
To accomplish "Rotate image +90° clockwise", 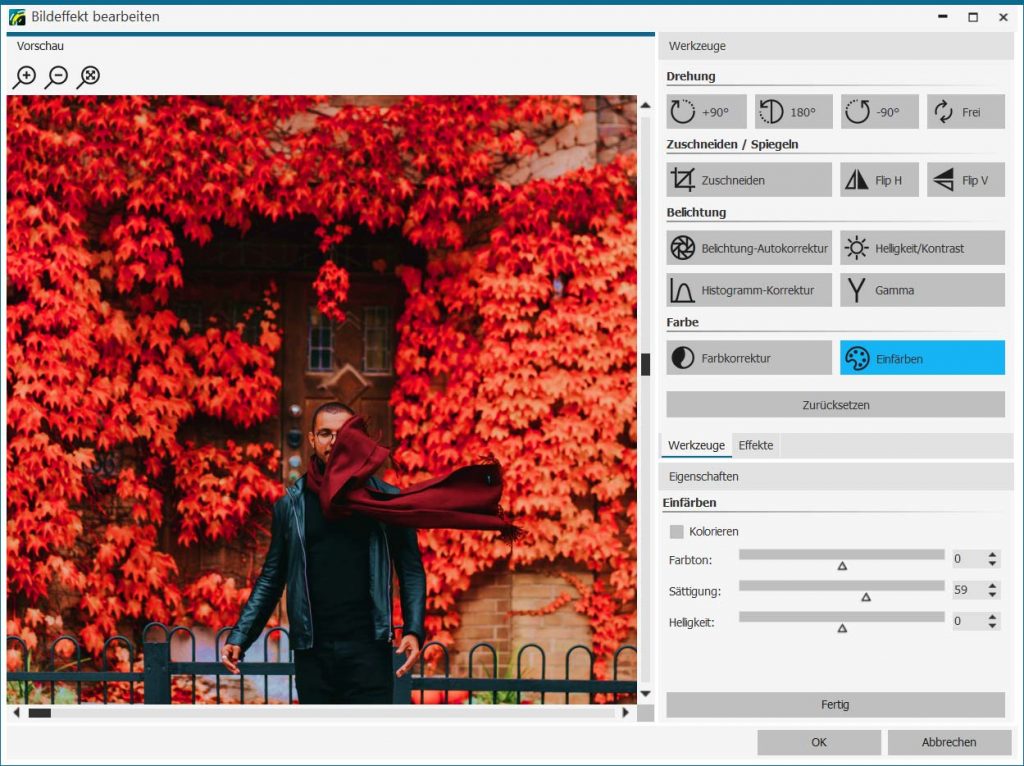I will coord(706,112).
